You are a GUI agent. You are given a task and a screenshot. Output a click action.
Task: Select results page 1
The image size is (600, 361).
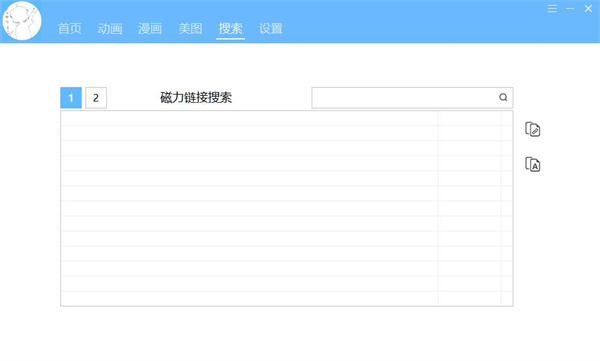click(71, 98)
